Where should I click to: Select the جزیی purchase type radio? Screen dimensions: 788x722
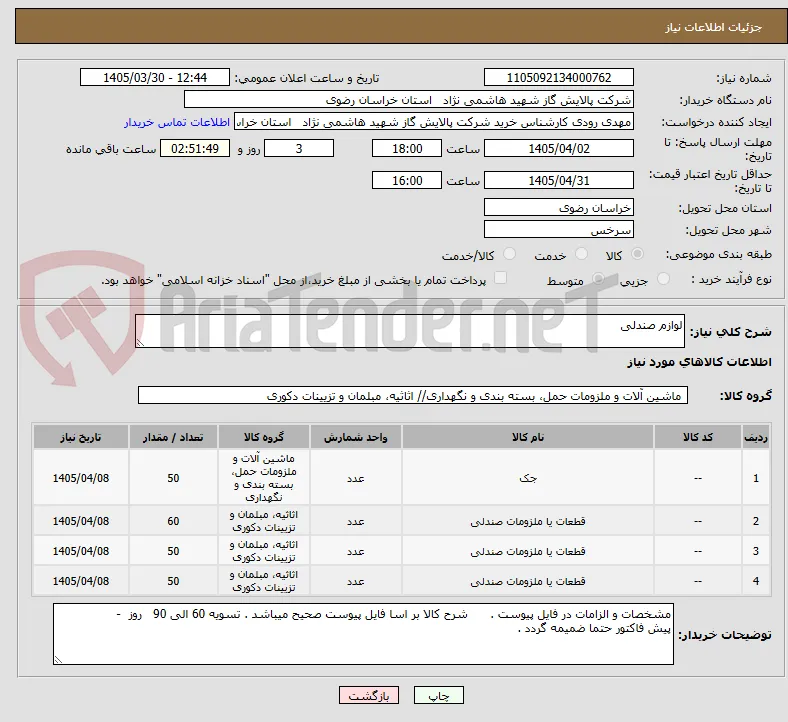click(663, 278)
